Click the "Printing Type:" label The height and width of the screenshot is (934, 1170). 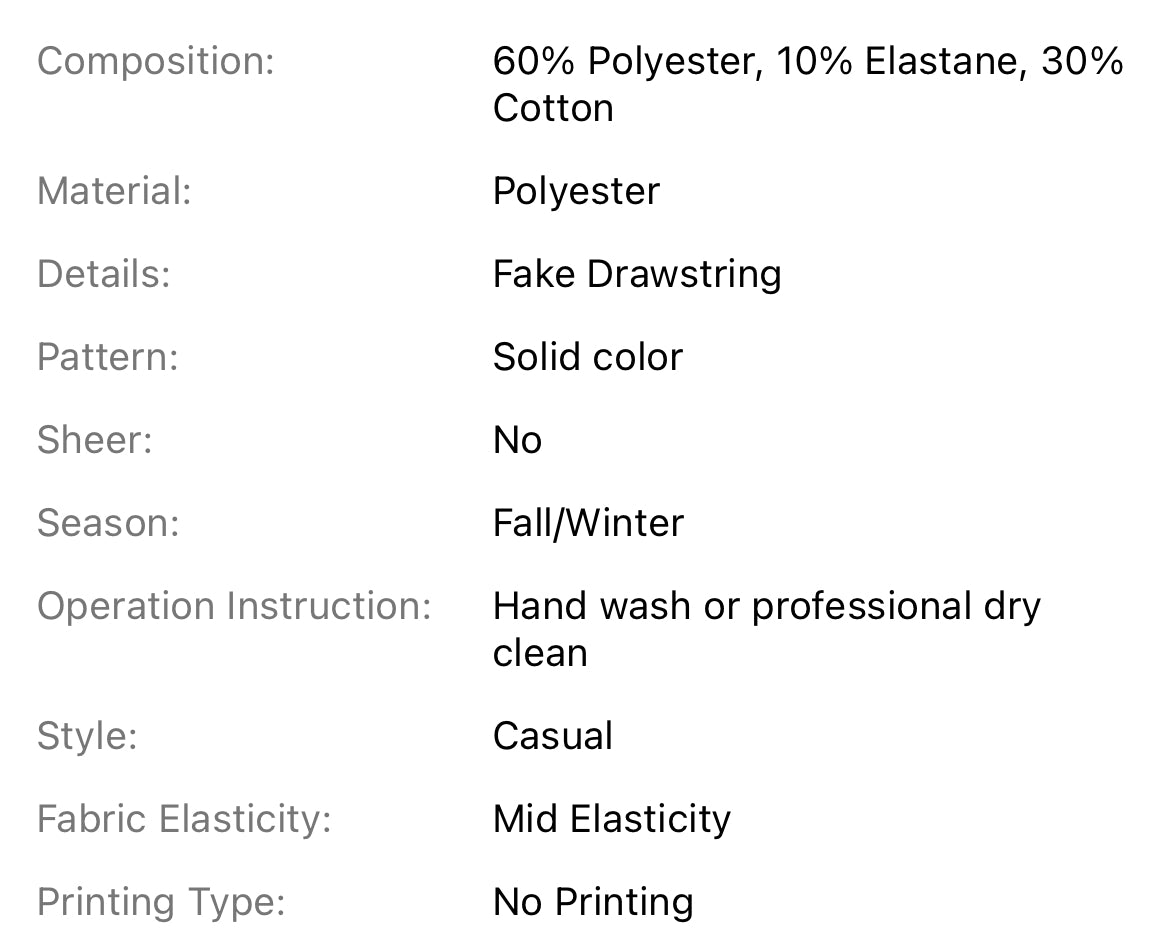point(161,902)
